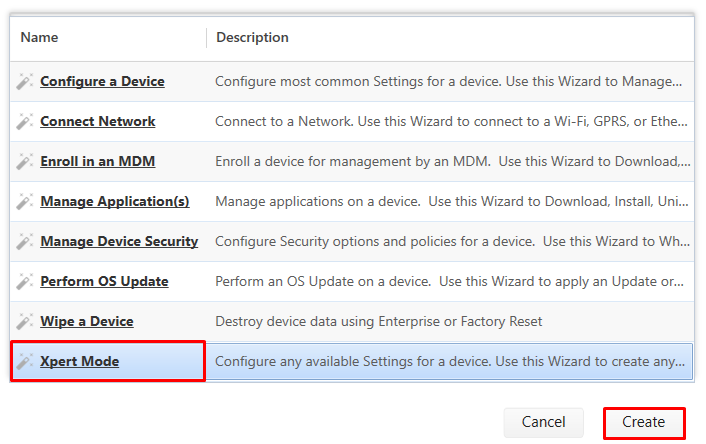Pick the Manage Application(s) wizard

click(115, 202)
